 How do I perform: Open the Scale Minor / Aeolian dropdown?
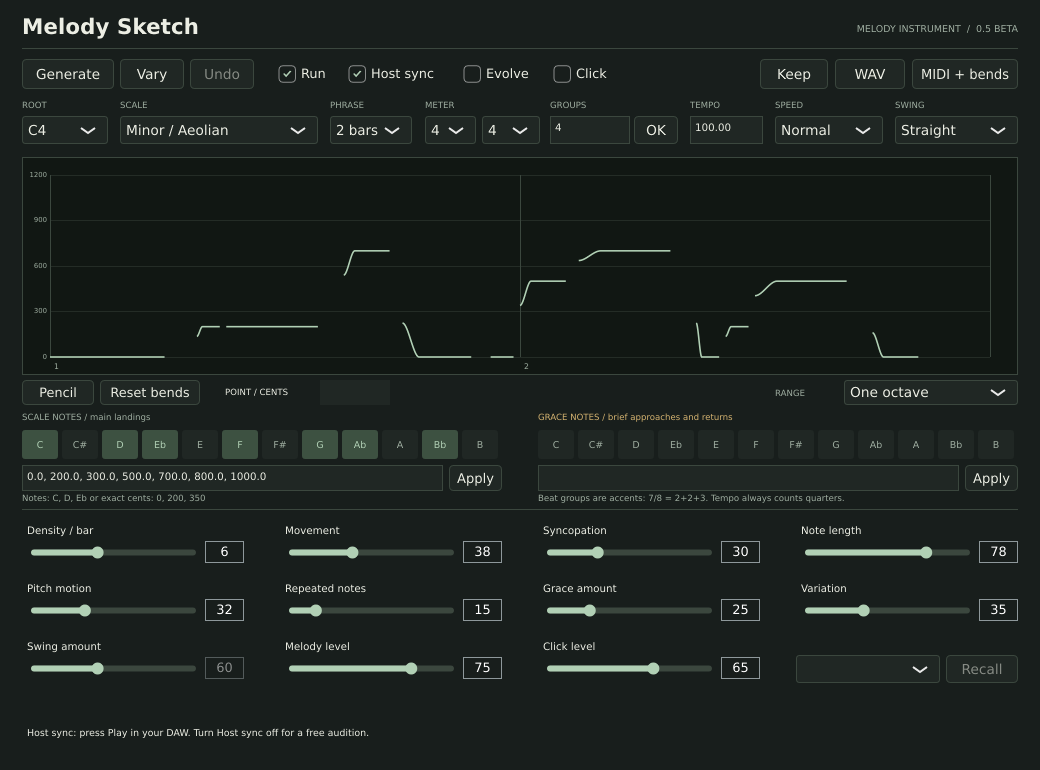click(x=218, y=130)
